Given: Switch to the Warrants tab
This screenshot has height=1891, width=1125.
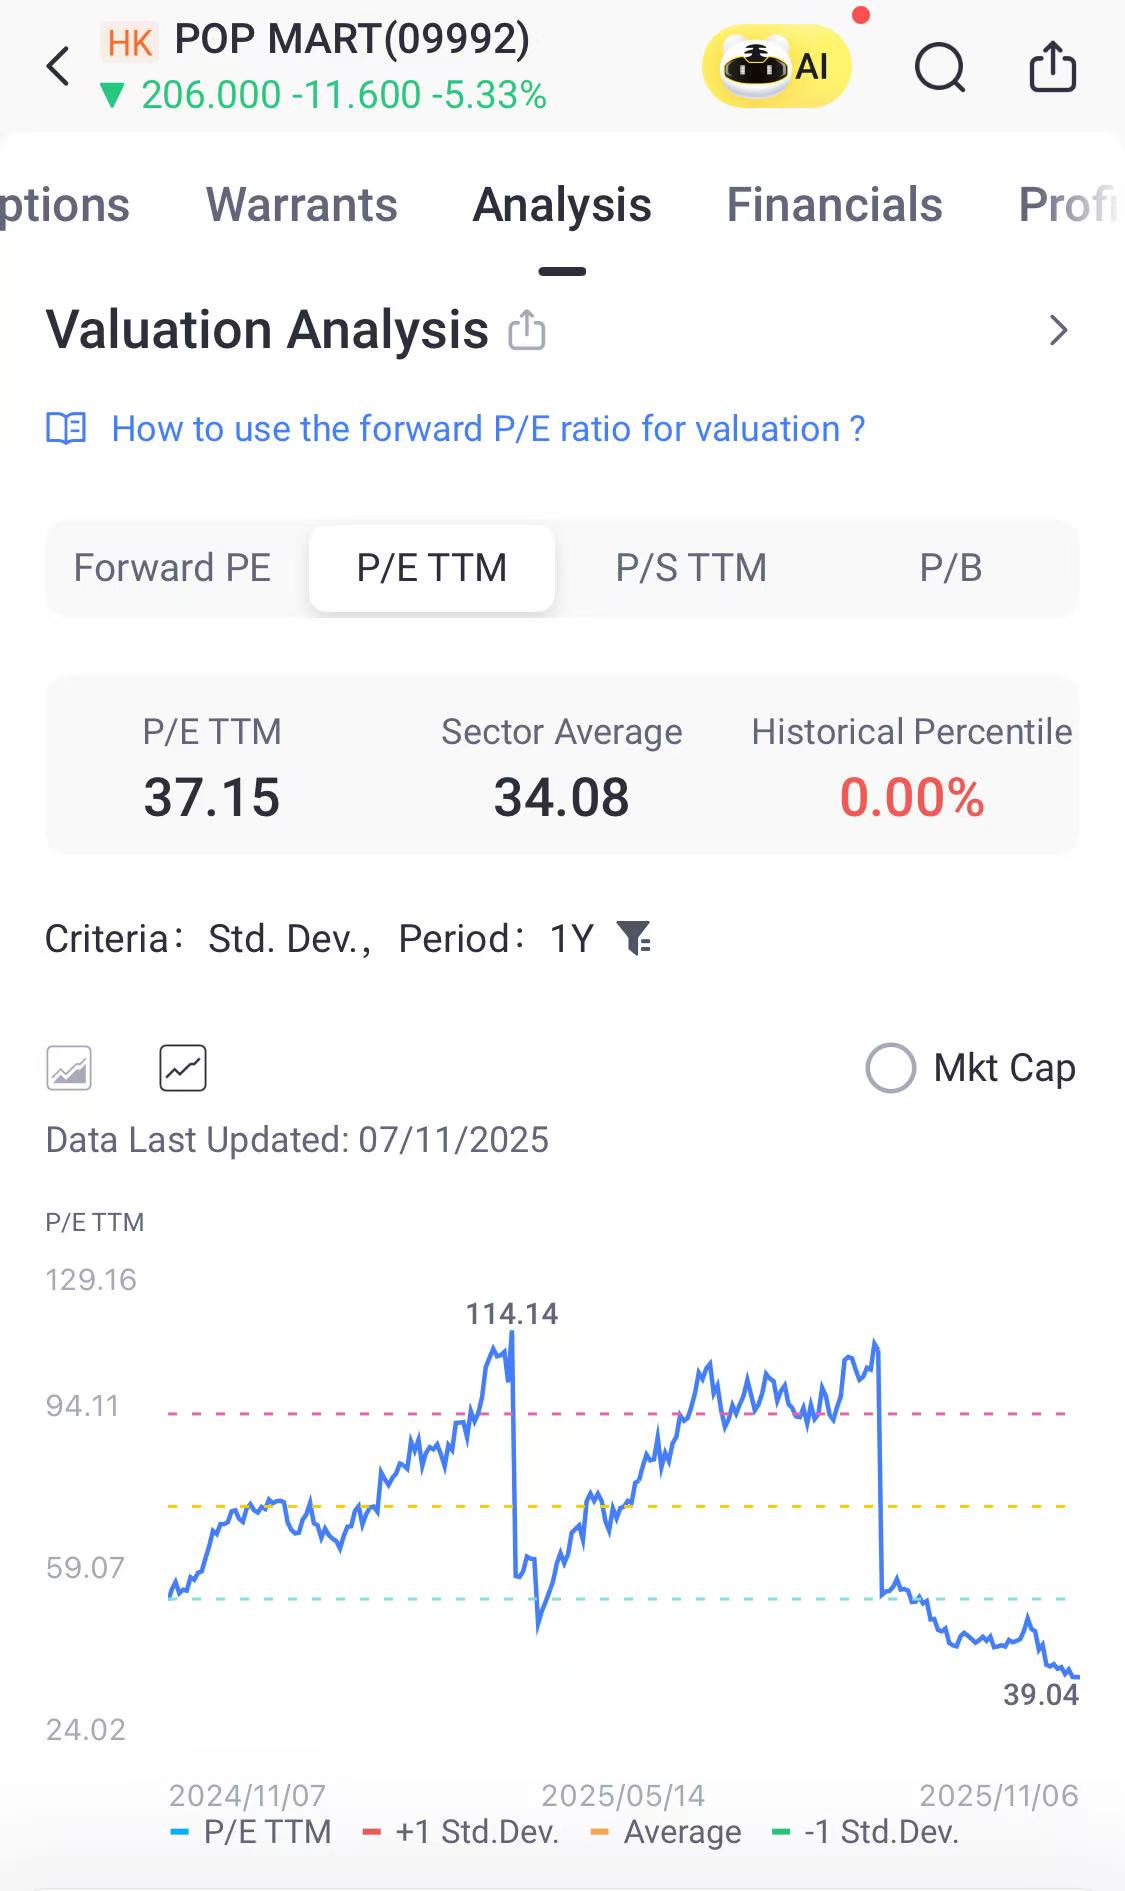Looking at the screenshot, I should click(302, 205).
